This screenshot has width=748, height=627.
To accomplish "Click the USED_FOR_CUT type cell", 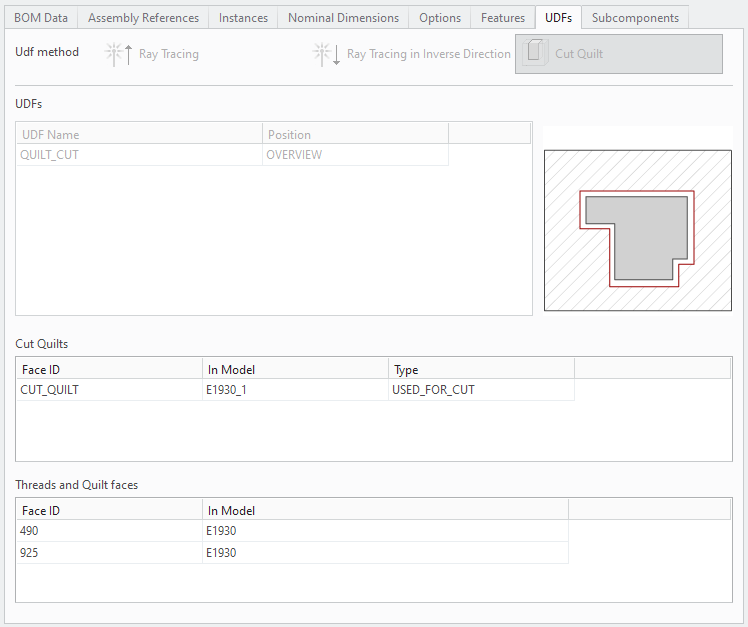I will point(481,390).
